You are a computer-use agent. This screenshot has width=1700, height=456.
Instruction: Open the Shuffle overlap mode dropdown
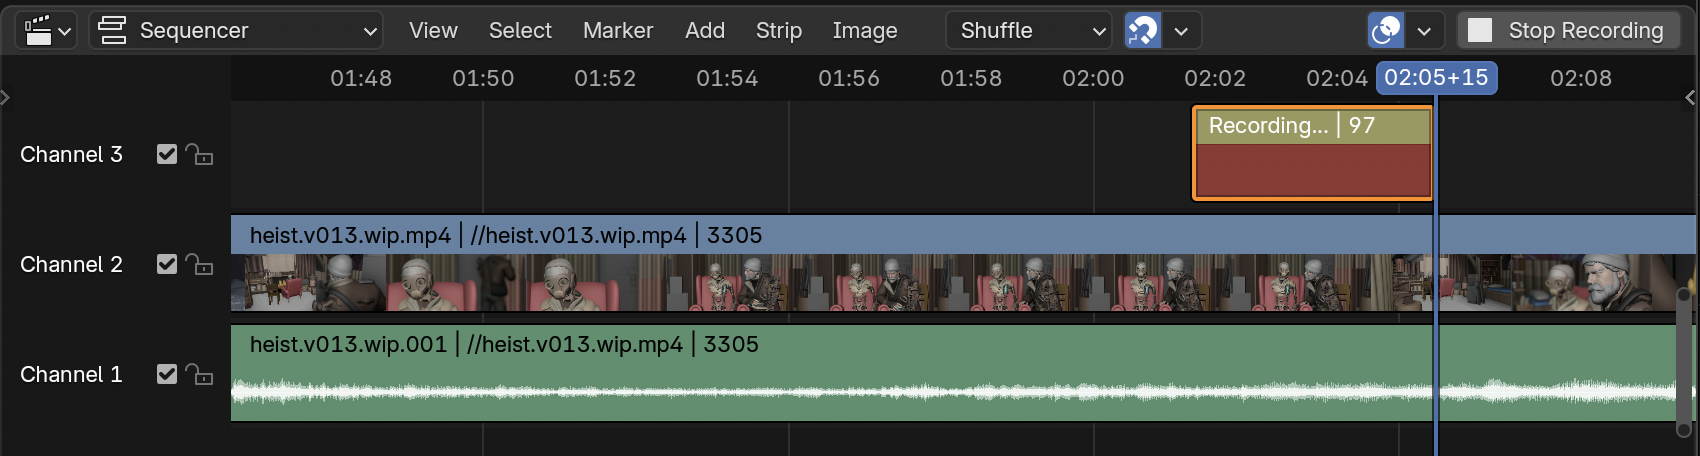1029,31
